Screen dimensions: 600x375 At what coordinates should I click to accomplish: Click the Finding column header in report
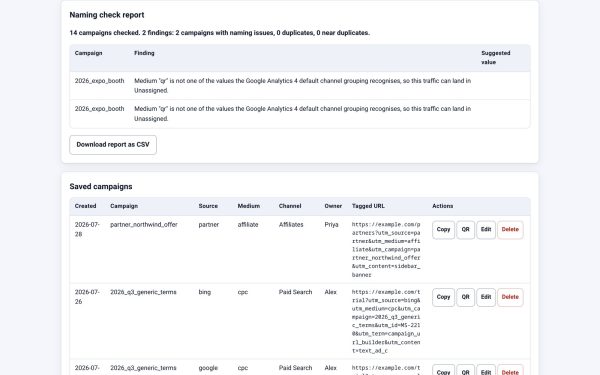[144, 53]
